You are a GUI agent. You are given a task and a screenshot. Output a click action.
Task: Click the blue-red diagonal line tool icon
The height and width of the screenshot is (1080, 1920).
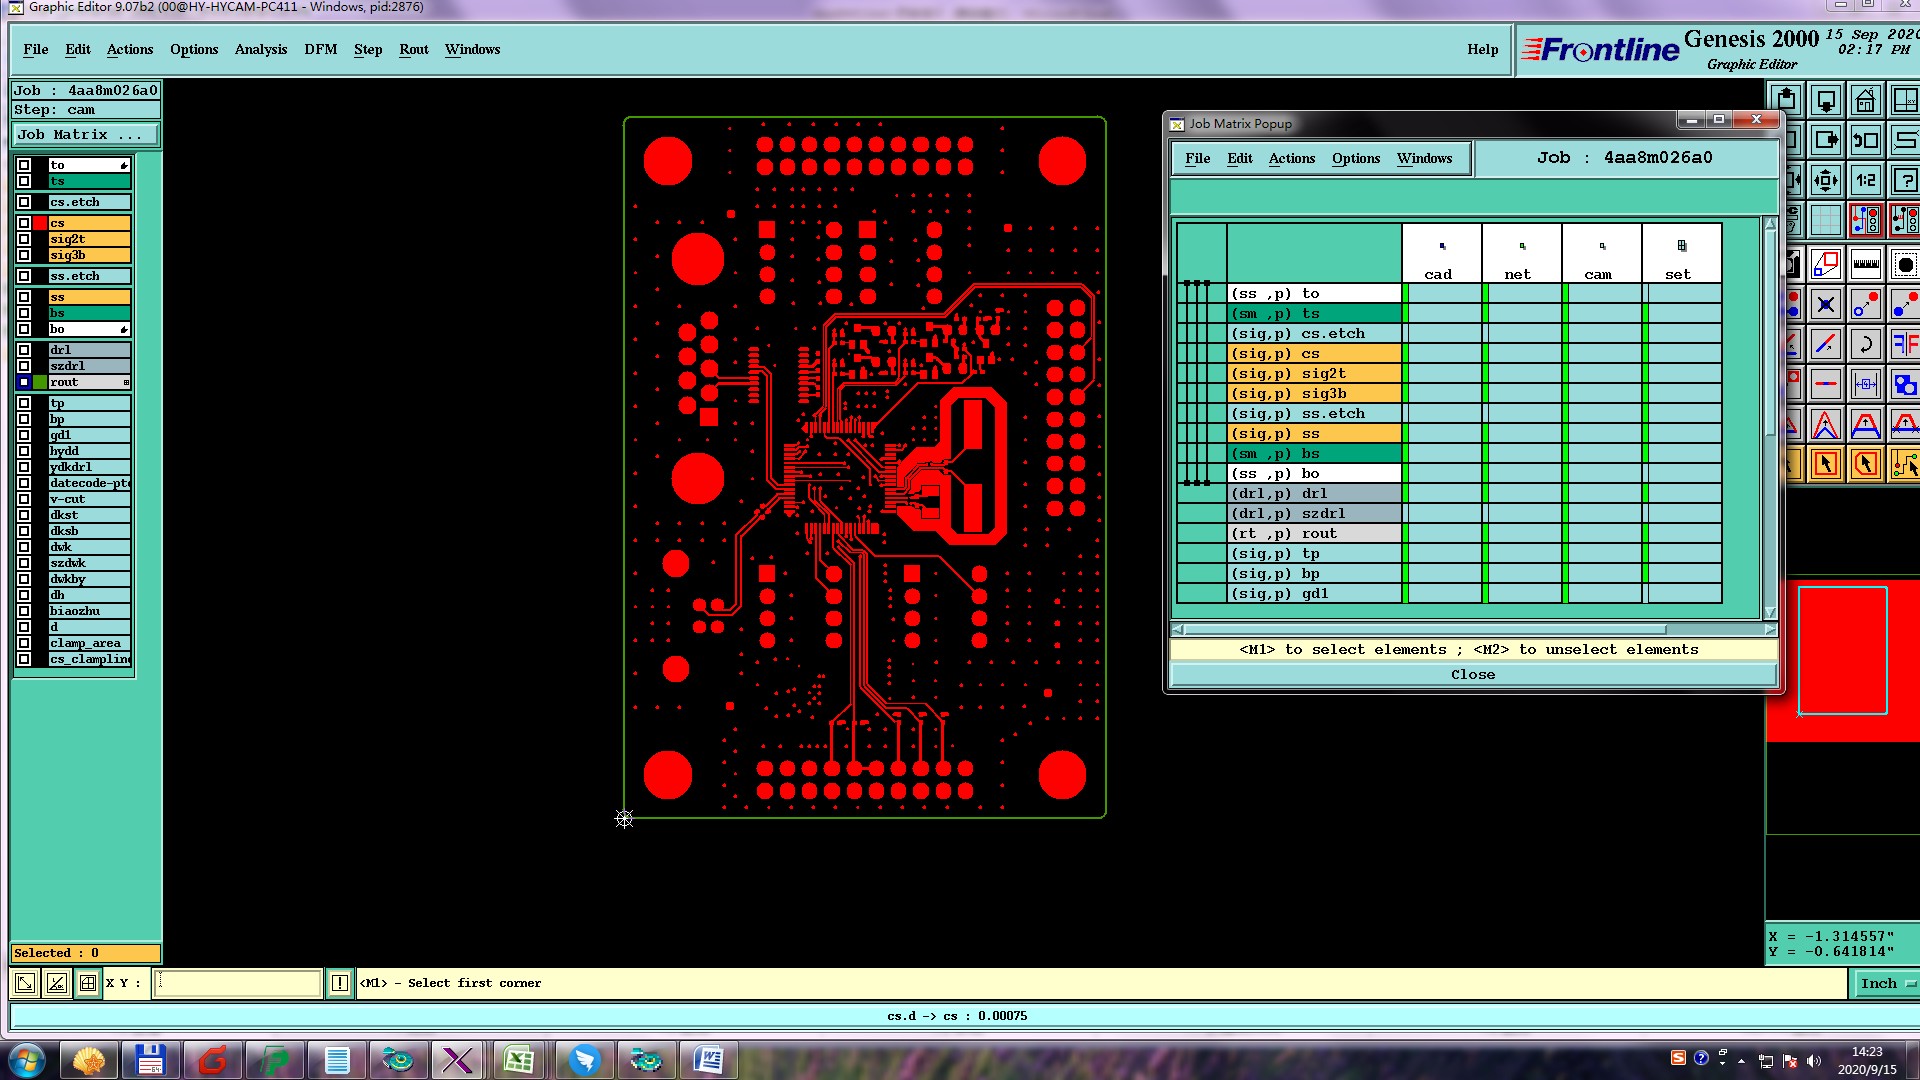1825,345
